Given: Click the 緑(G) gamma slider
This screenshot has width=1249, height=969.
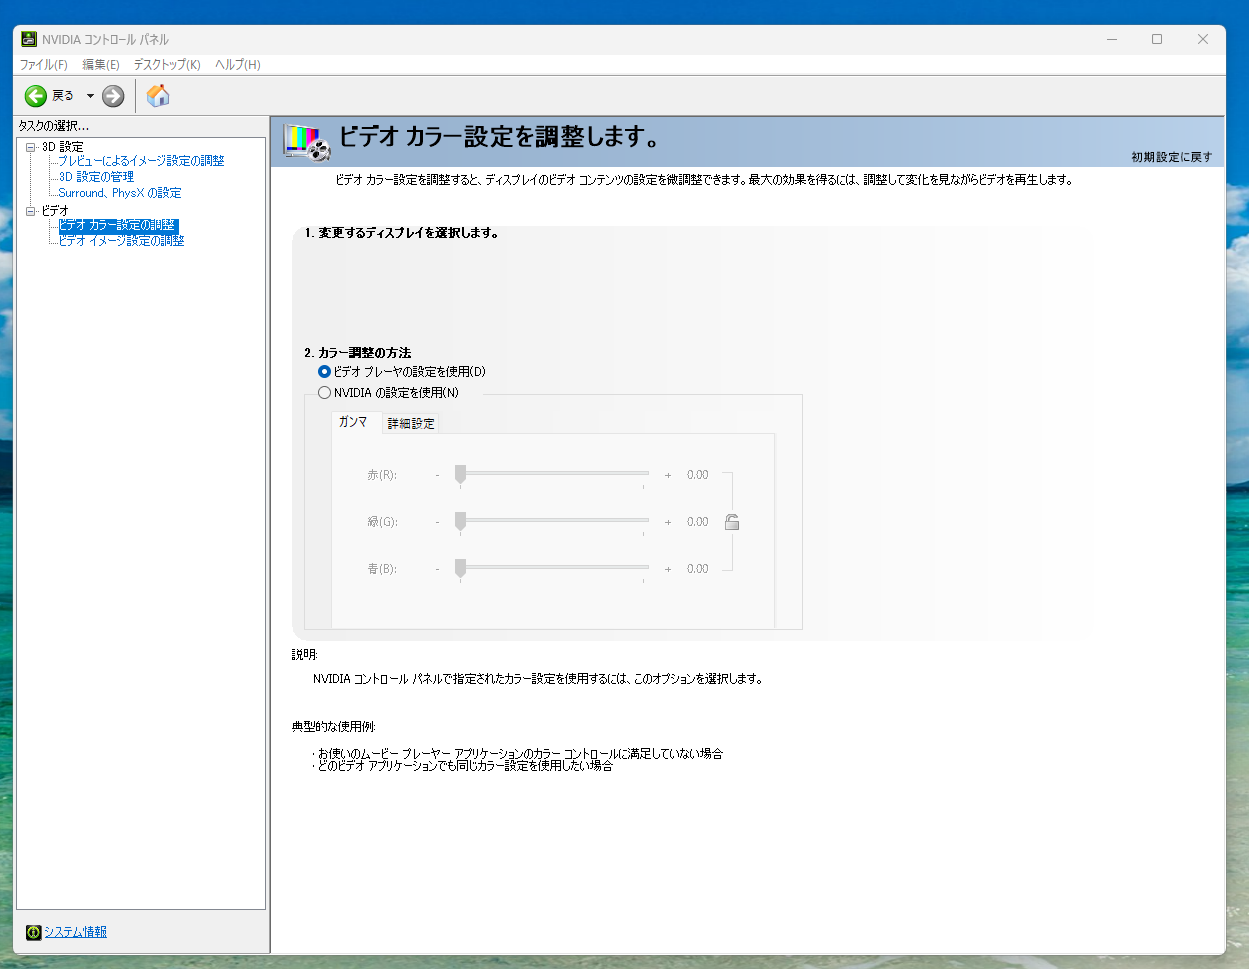Looking at the screenshot, I should (x=551, y=522).
